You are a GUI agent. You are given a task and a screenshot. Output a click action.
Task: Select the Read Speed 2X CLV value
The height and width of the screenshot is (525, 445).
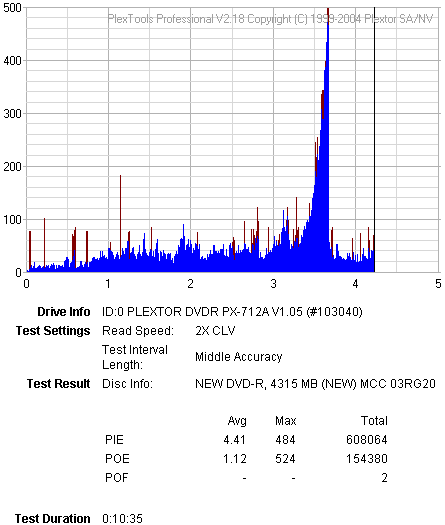coord(215,331)
